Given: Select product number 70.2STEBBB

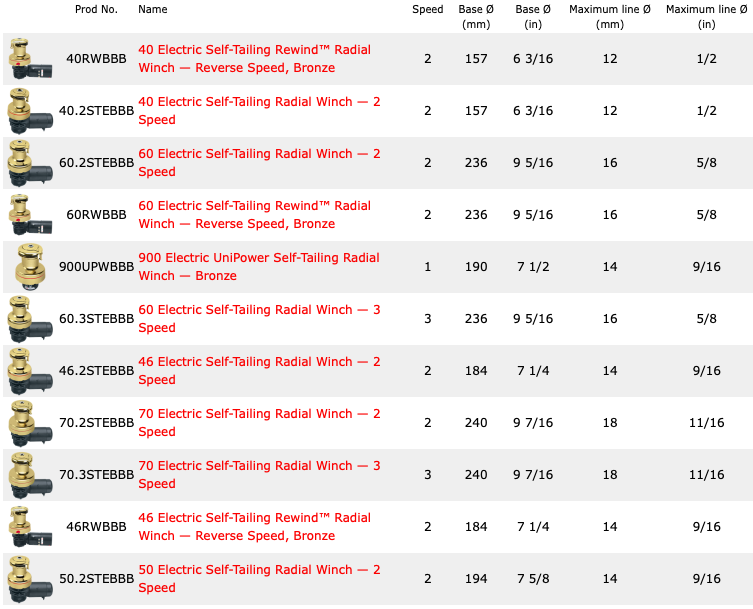Looking at the screenshot, I should click(x=97, y=423).
